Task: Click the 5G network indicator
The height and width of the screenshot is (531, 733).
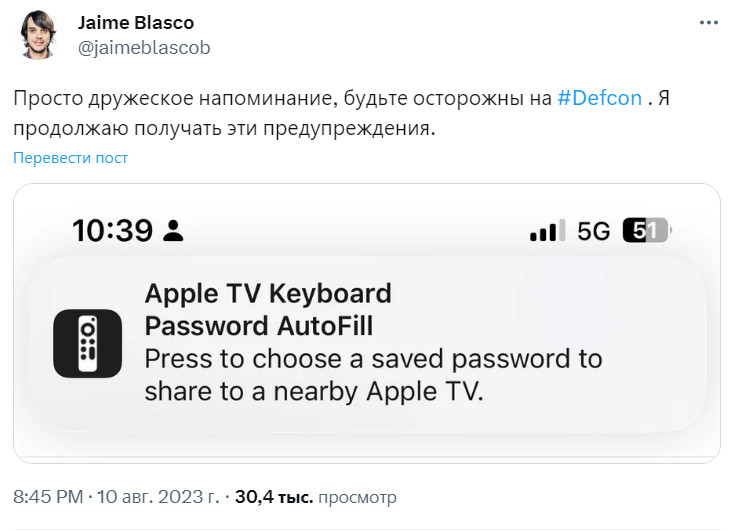Action: coord(593,231)
